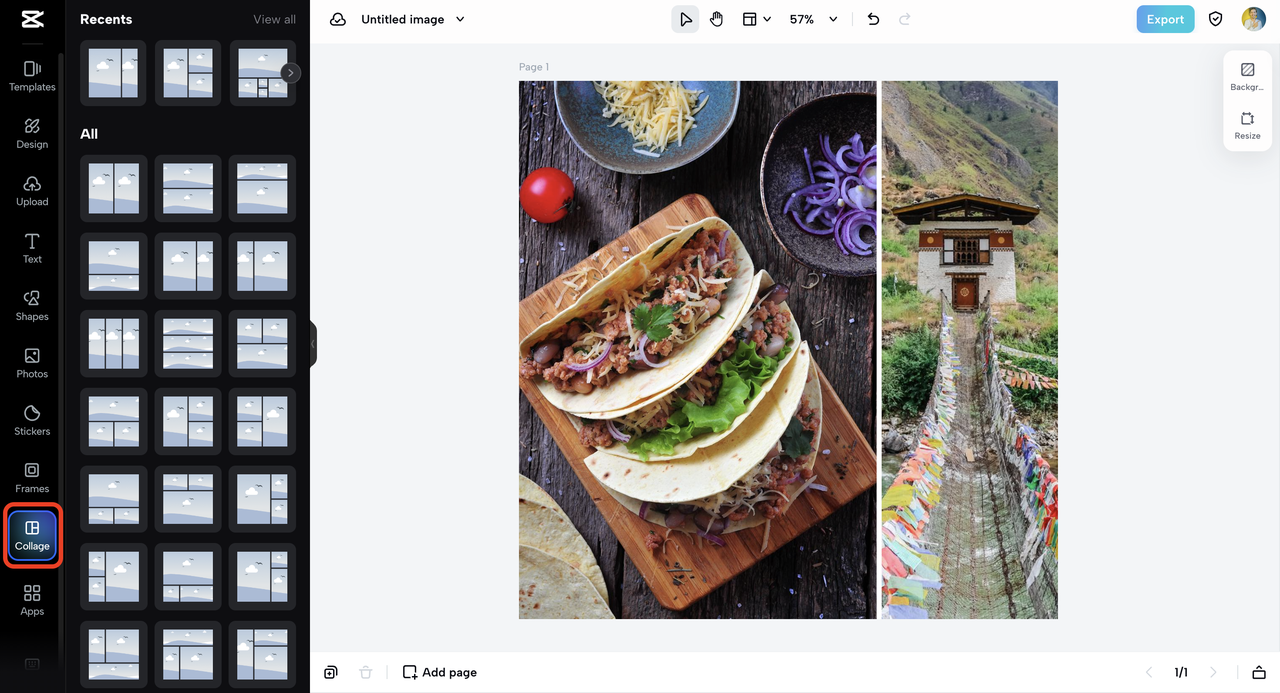Click the redo arrow
This screenshot has height=693, width=1280.
click(x=905, y=19)
